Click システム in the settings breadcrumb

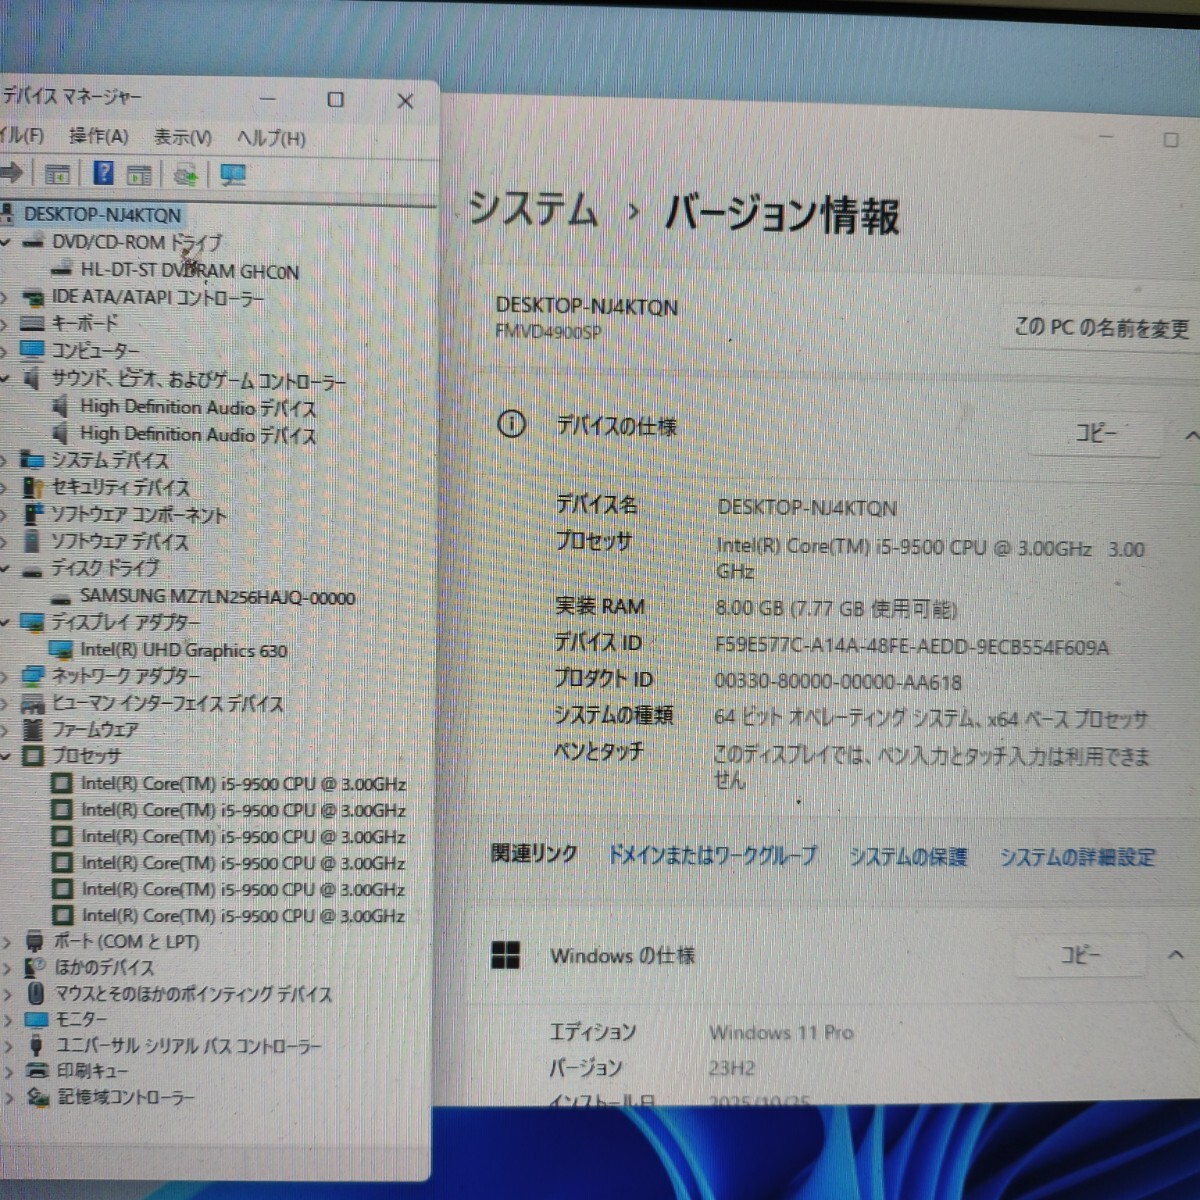[x=533, y=210]
